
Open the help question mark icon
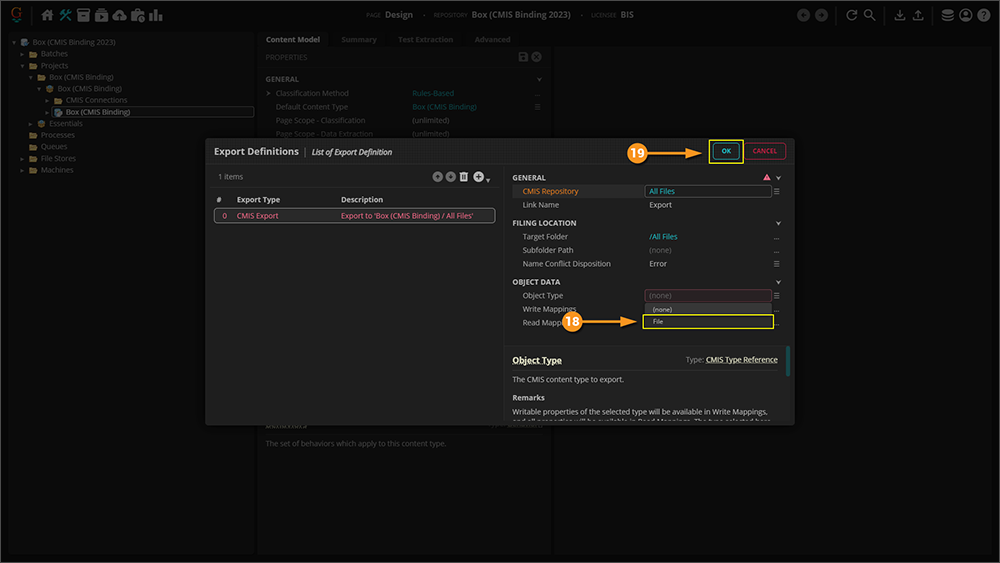[983, 15]
